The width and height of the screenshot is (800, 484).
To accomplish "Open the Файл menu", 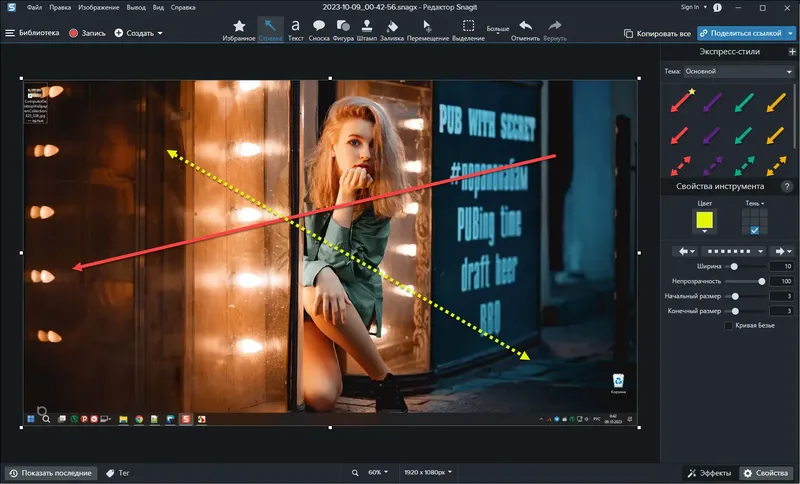I will [x=35, y=7].
